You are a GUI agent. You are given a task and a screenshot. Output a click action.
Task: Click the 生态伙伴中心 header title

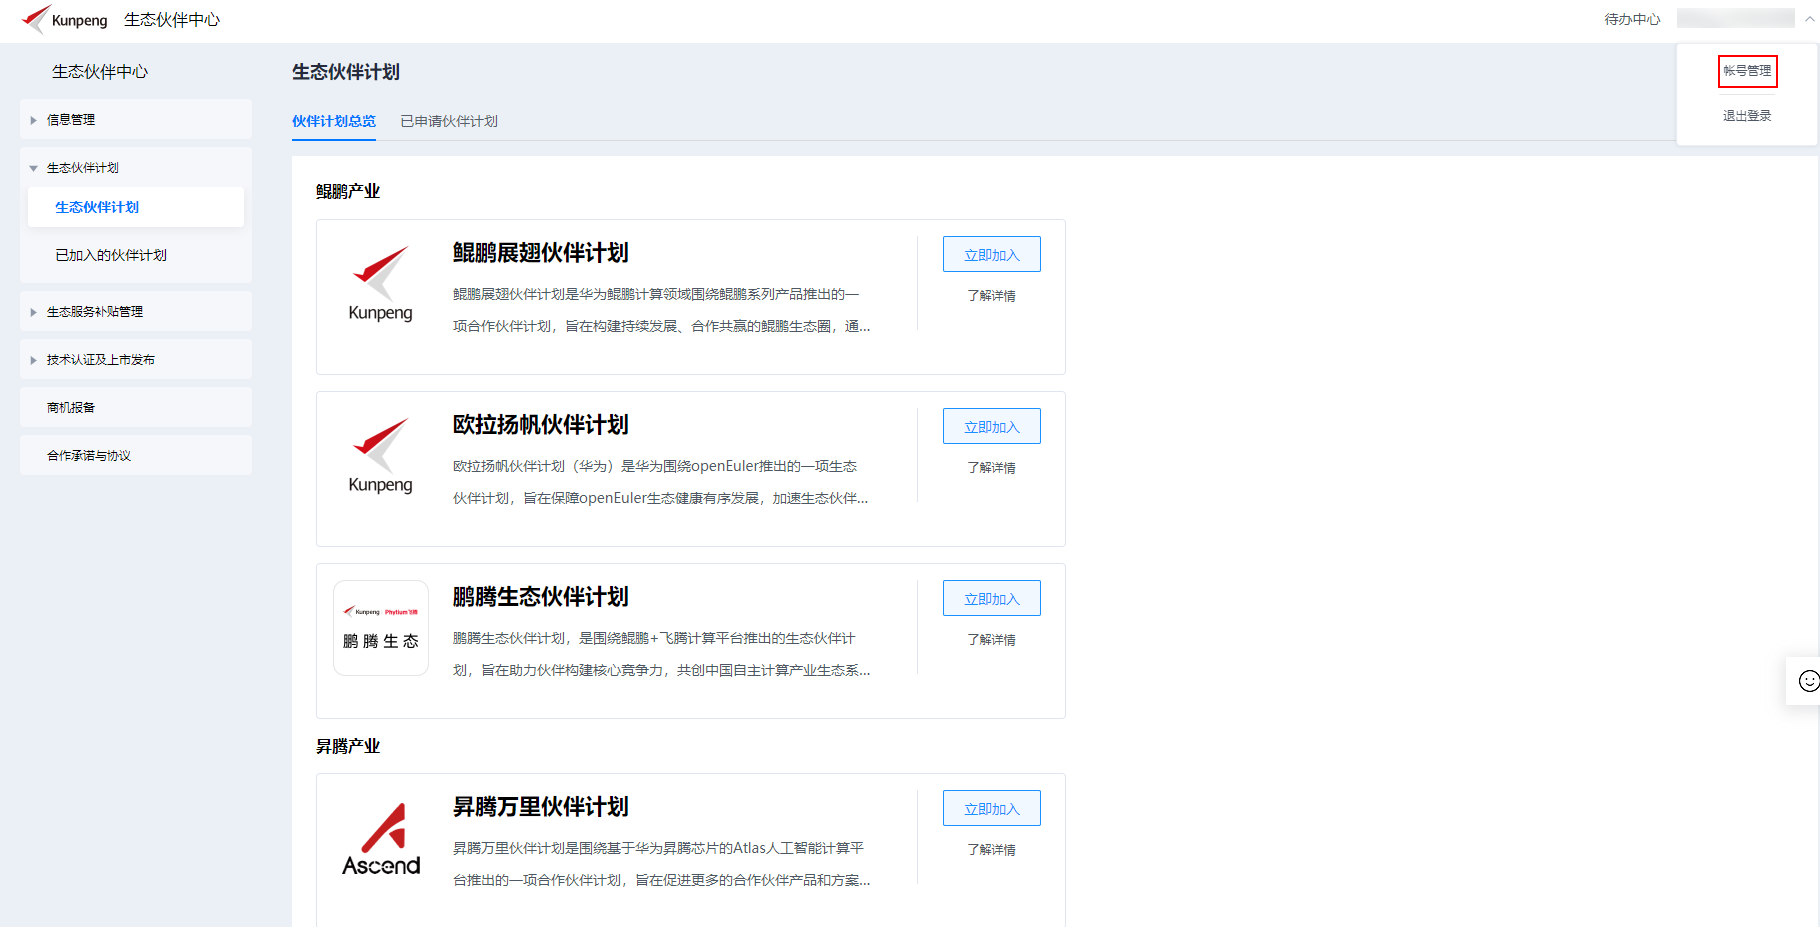click(172, 19)
